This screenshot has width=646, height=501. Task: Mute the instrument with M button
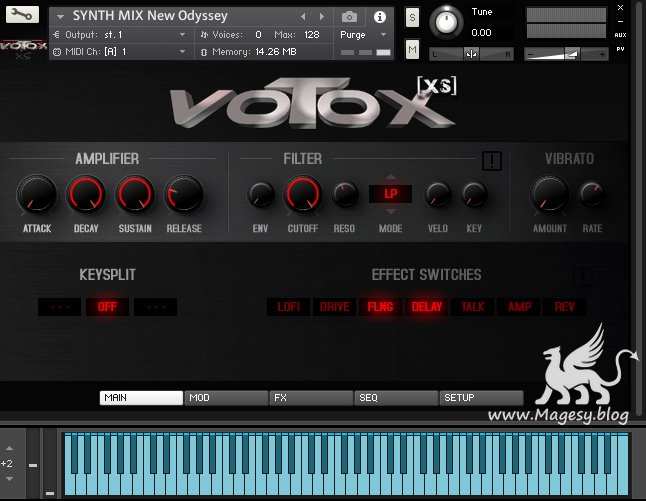click(x=412, y=50)
